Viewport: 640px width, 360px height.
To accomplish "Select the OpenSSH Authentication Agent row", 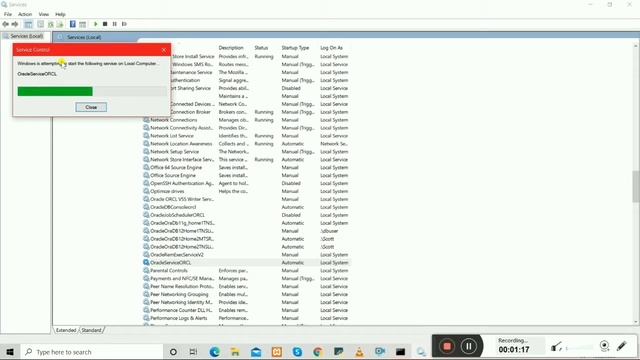I will pos(247,183).
